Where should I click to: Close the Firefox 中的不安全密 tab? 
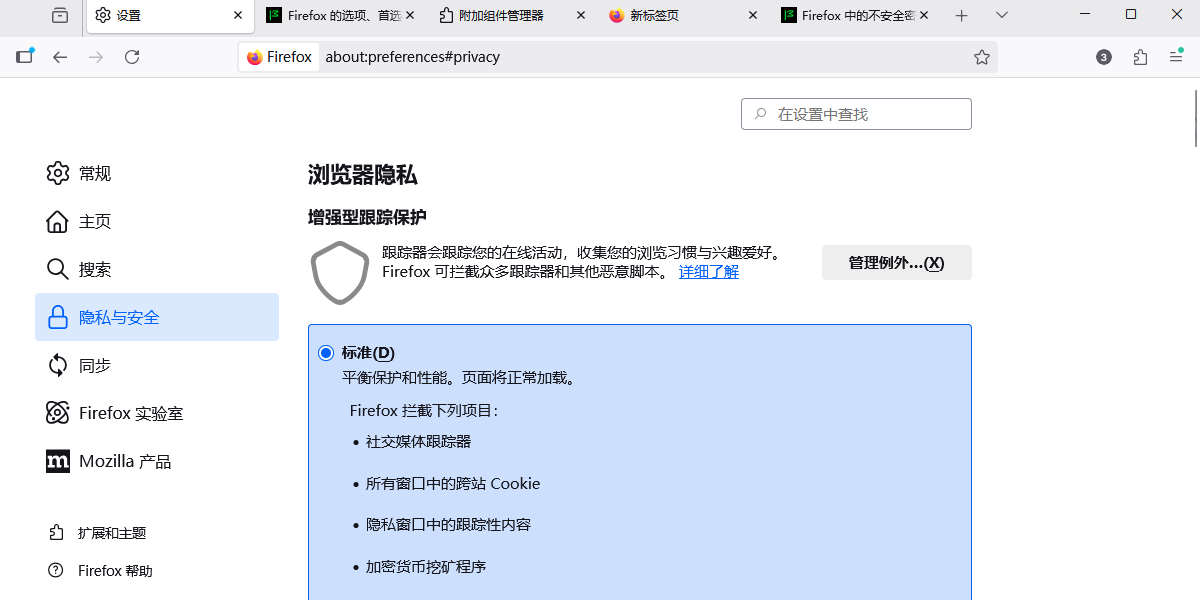[924, 15]
